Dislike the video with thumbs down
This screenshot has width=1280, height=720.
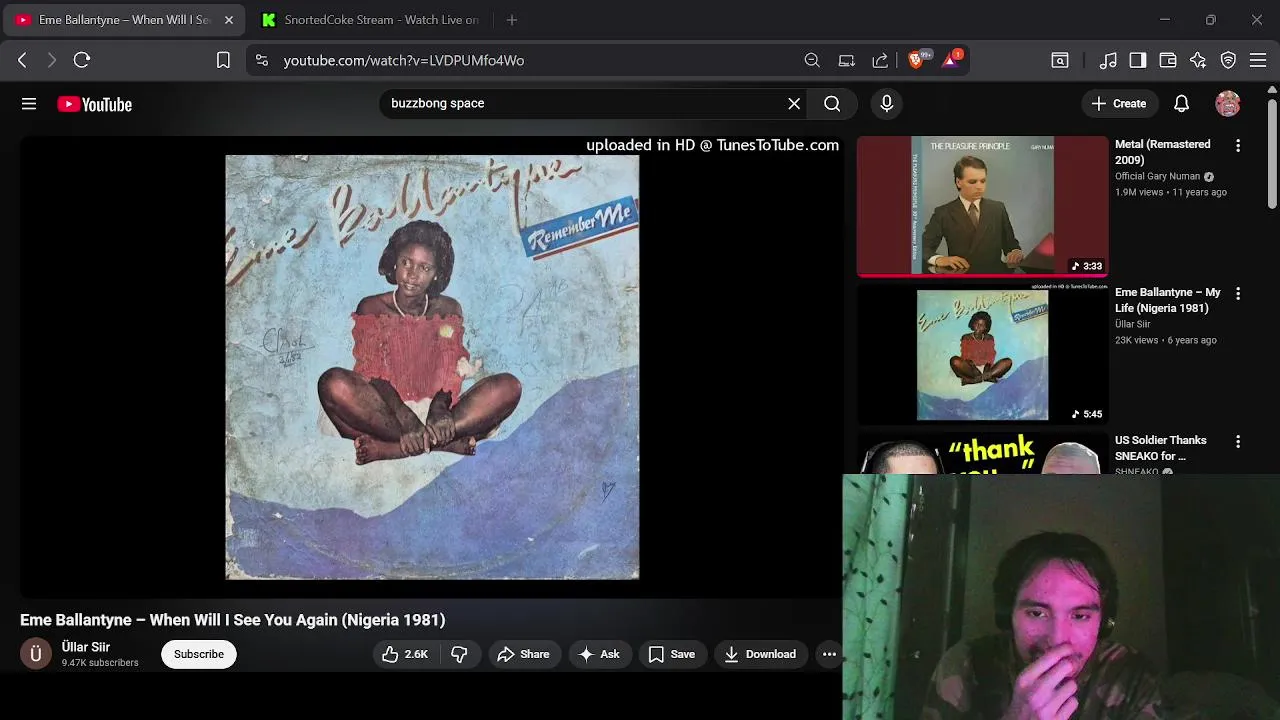click(460, 654)
